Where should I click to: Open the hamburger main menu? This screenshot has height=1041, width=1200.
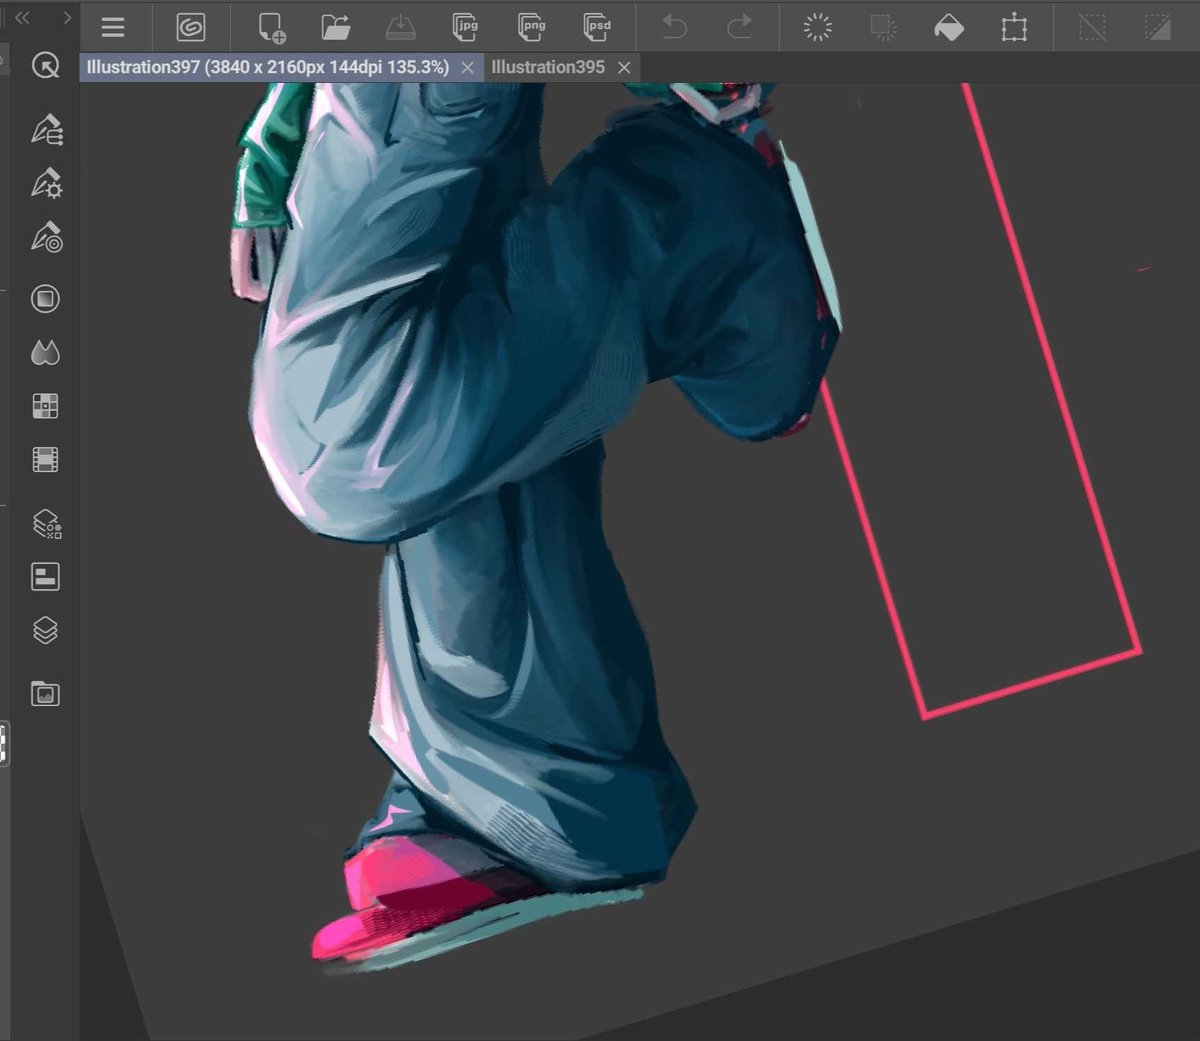tap(113, 27)
